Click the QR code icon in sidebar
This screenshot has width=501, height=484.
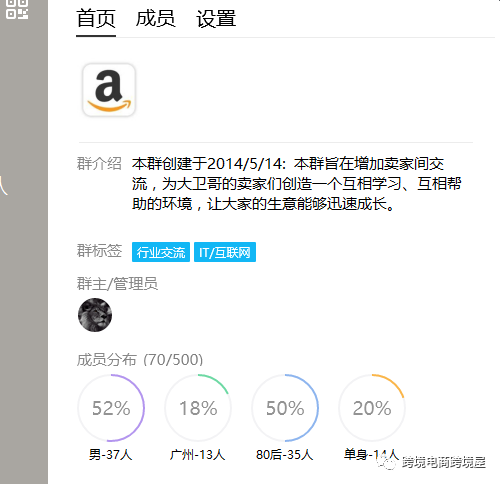(17, 9)
